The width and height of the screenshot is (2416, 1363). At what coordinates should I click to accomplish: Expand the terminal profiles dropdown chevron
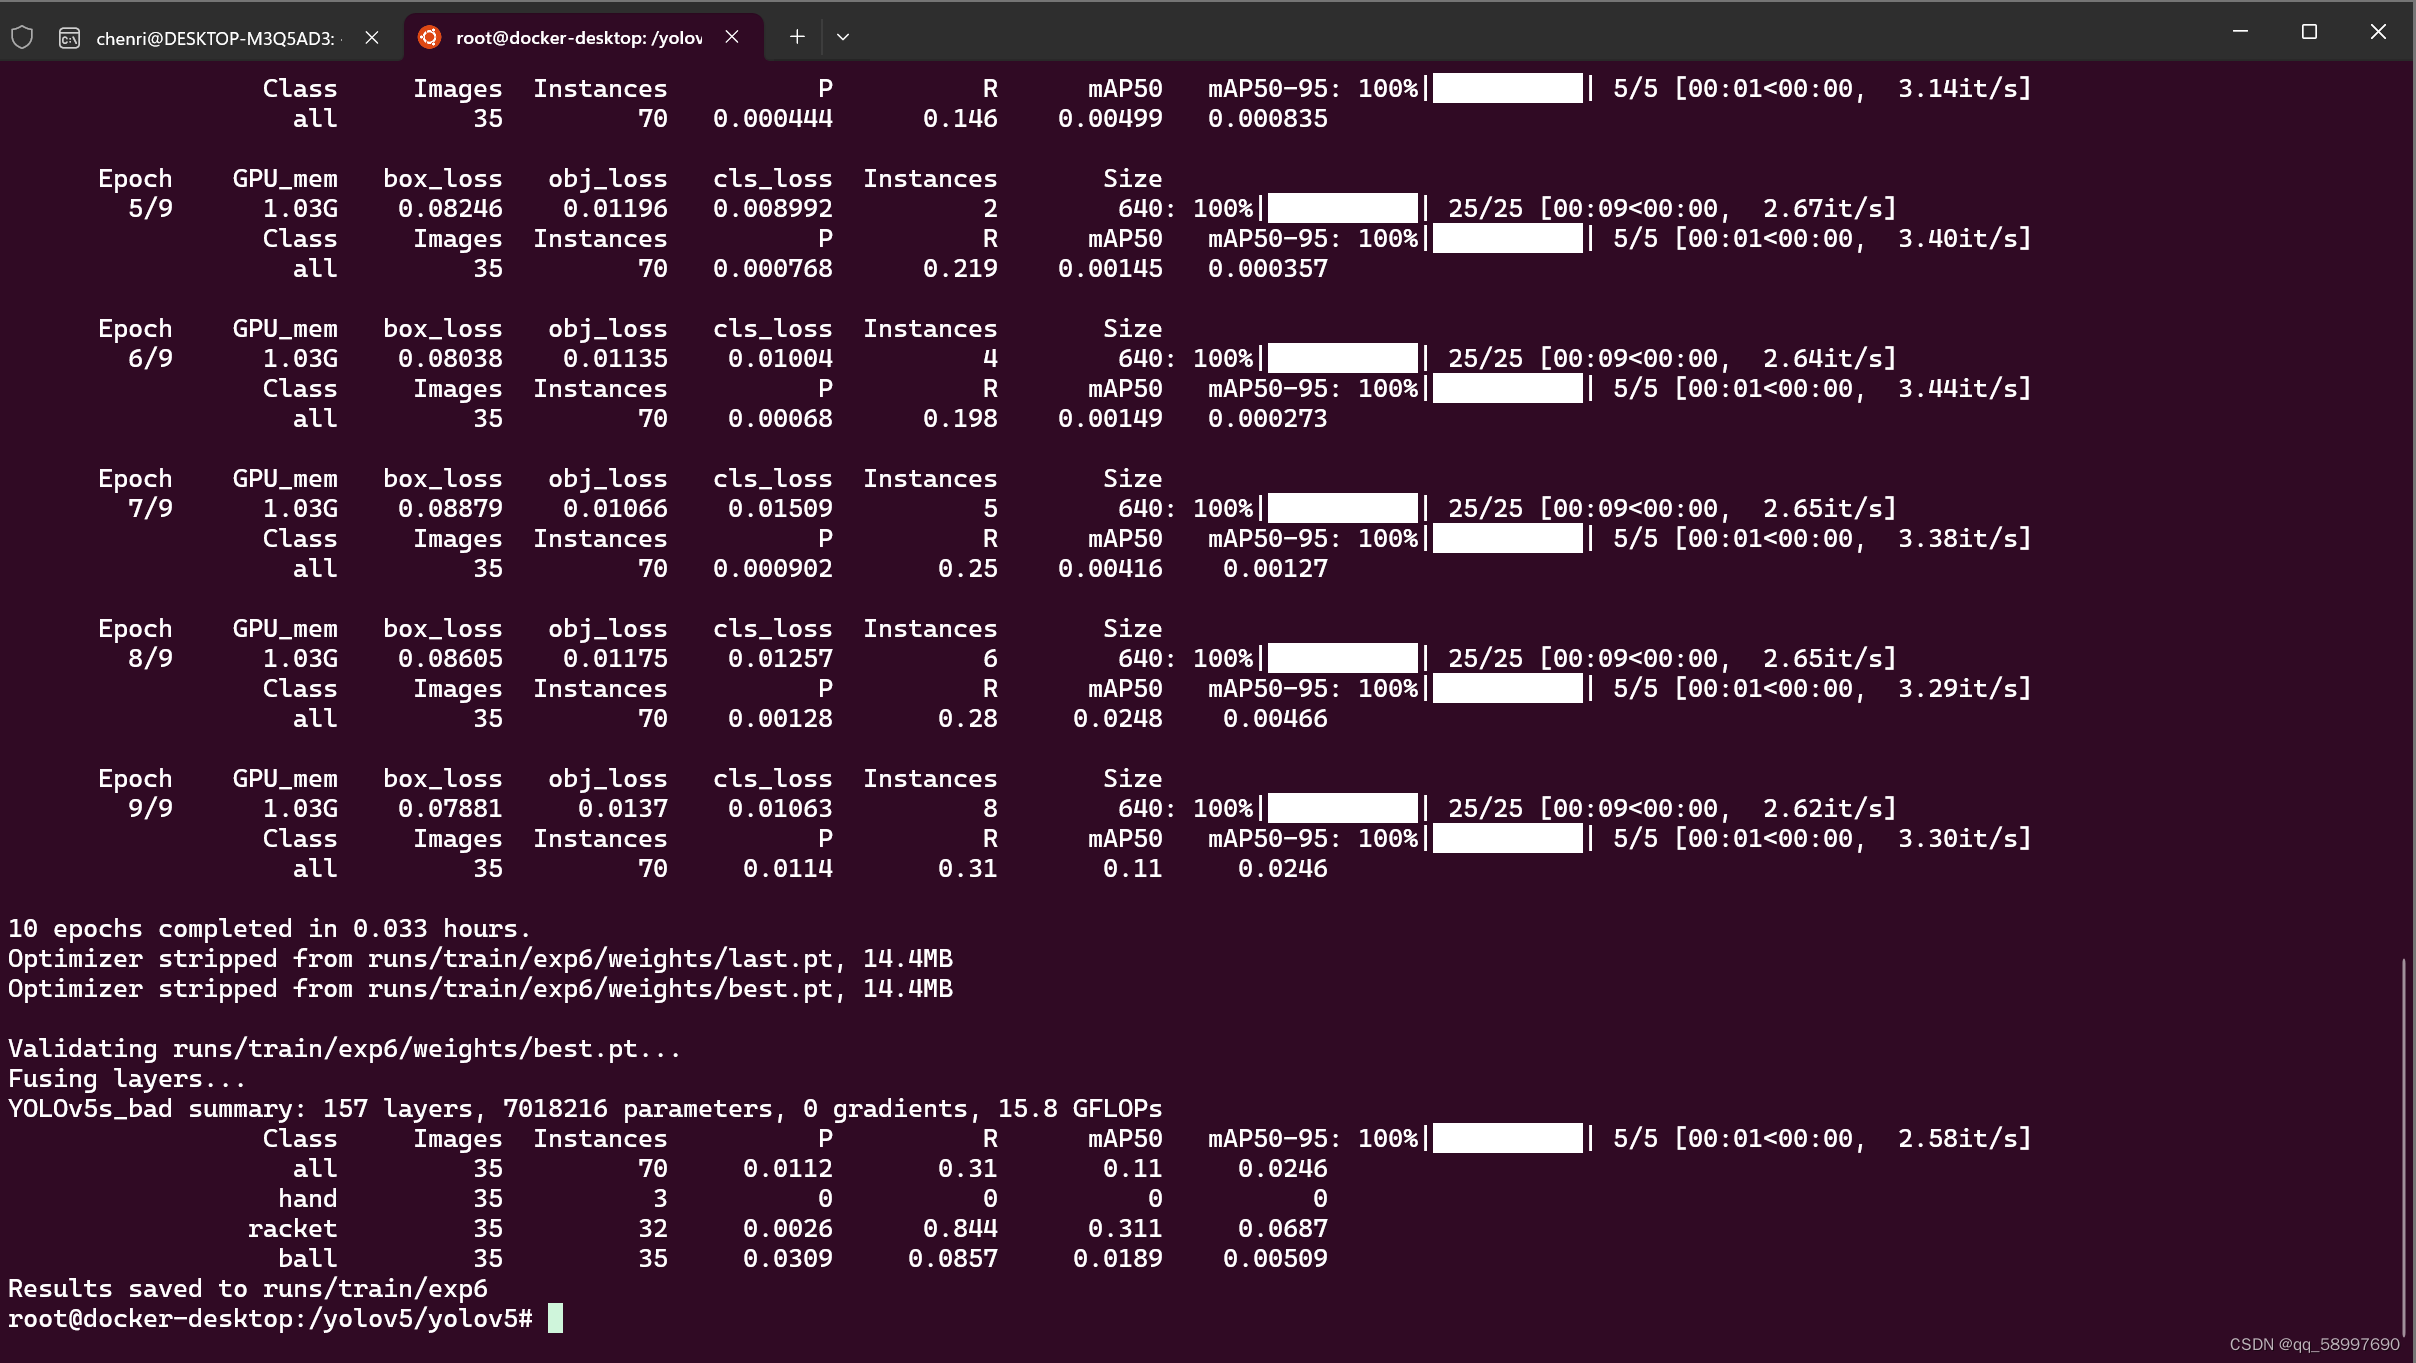[x=843, y=37]
